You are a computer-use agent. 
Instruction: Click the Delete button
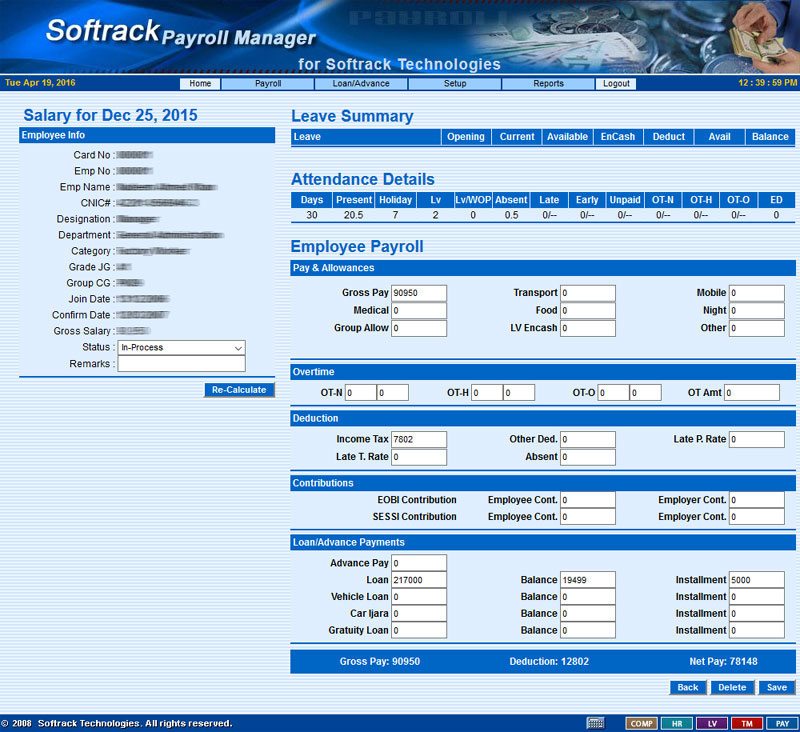[732, 688]
